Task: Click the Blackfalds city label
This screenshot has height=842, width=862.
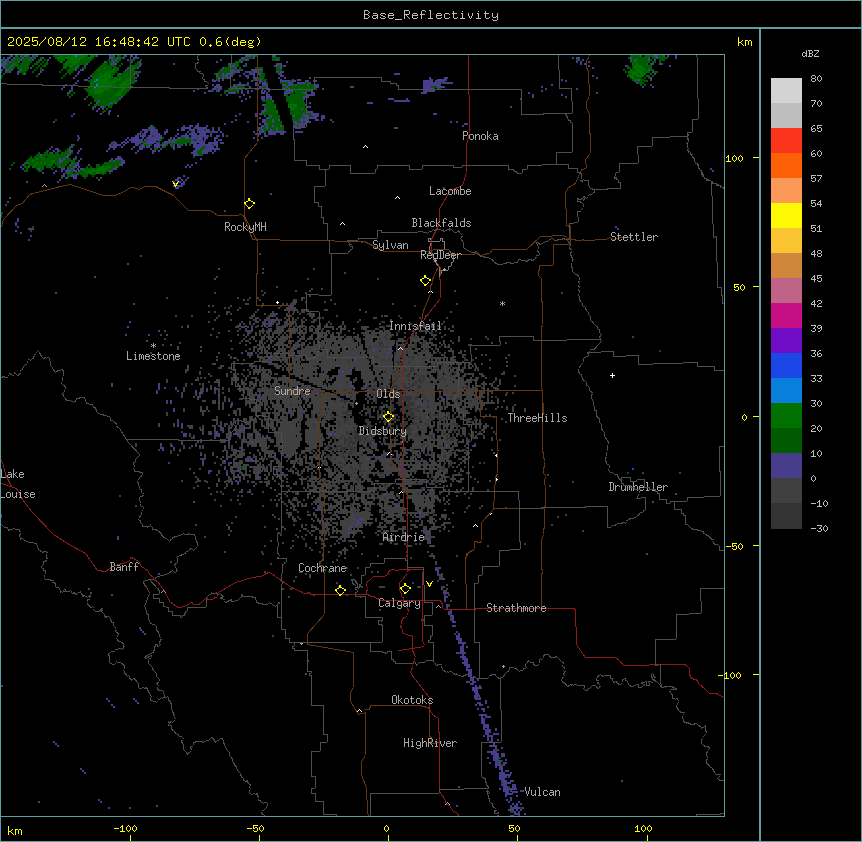Action: (441, 223)
